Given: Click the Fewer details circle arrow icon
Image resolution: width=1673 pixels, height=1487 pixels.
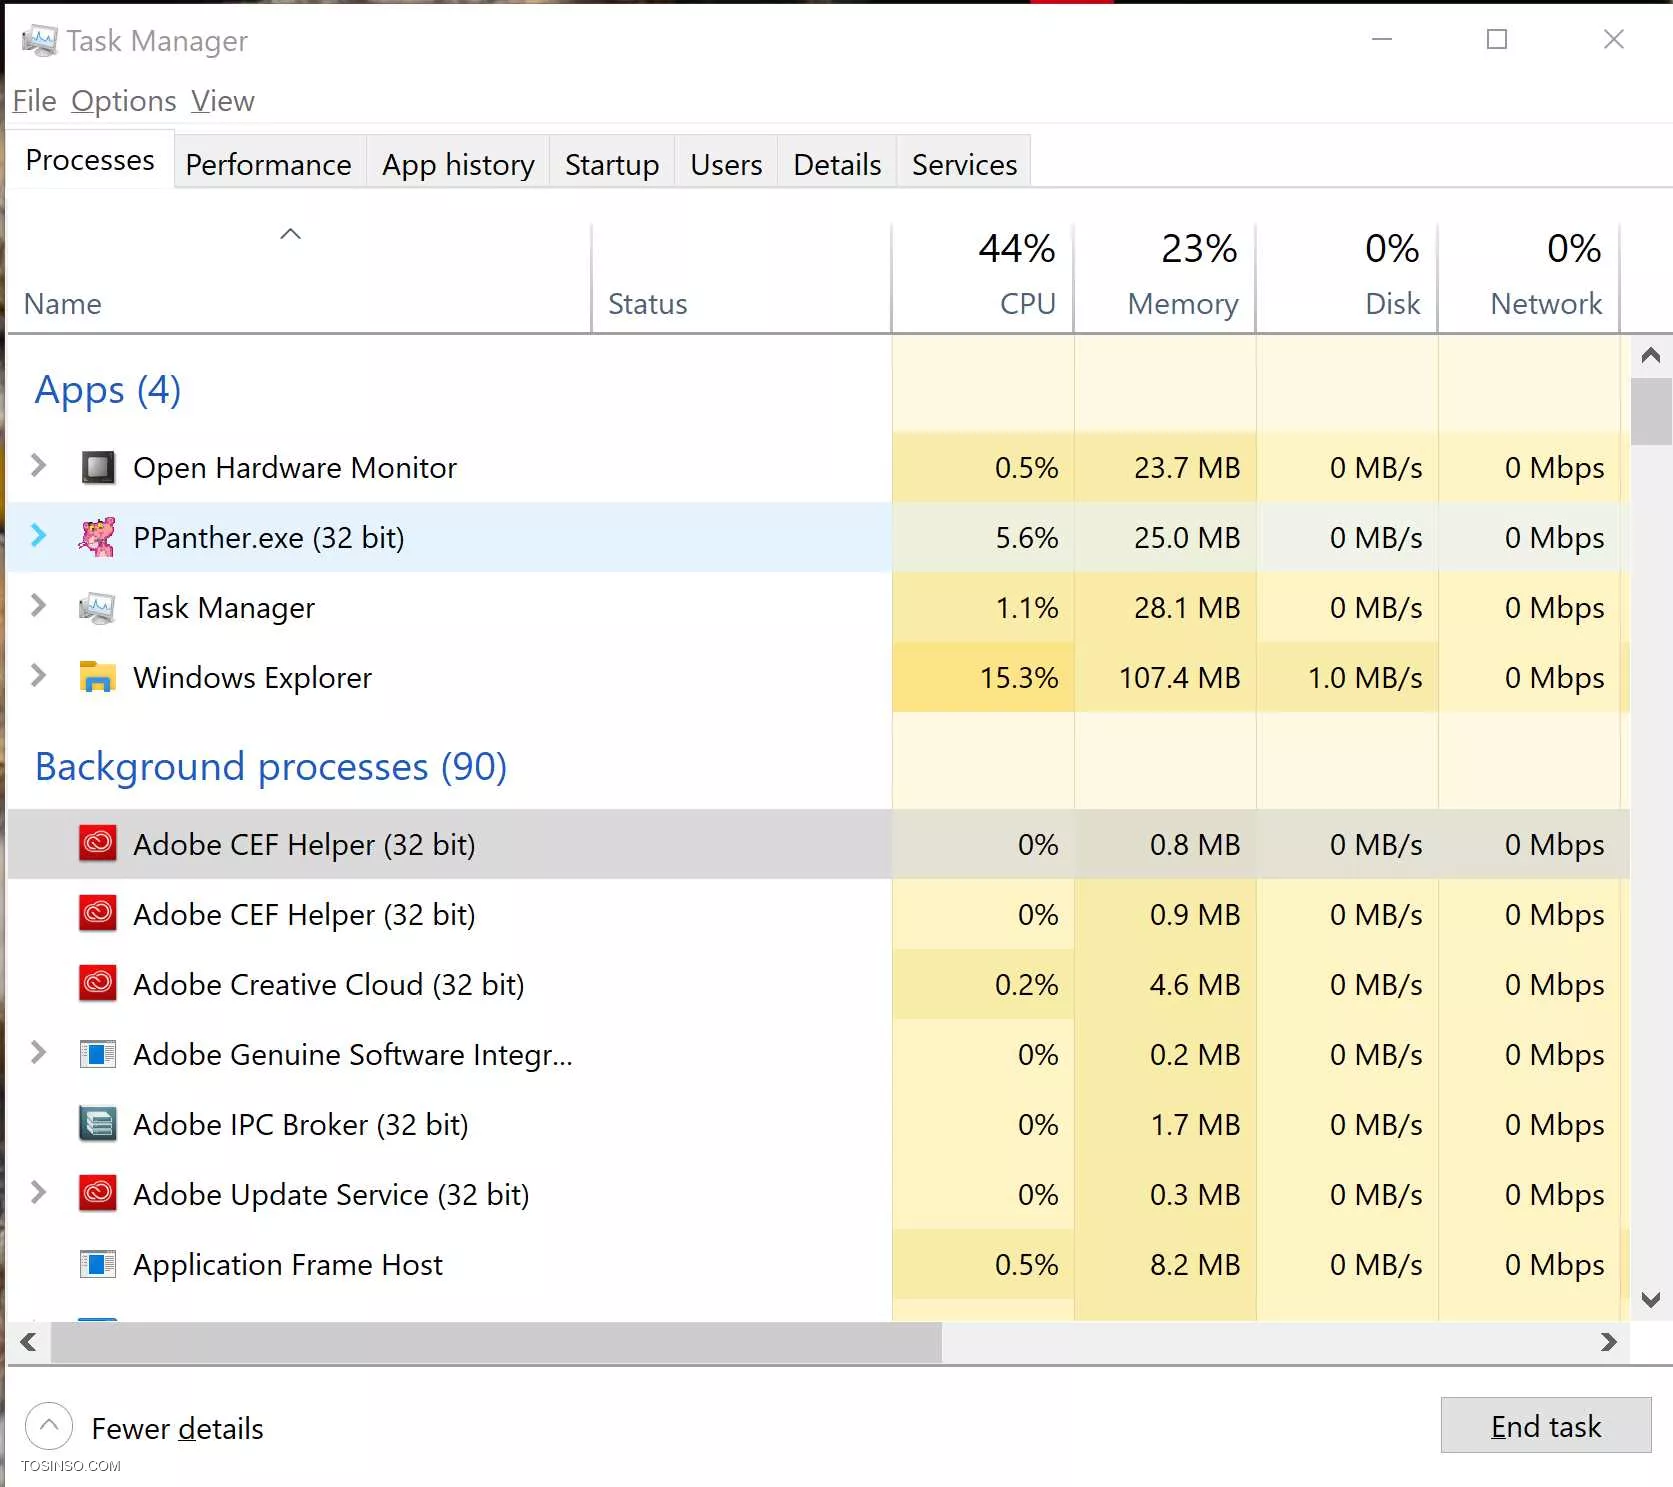Looking at the screenshot, I should tap(49, 1426).
